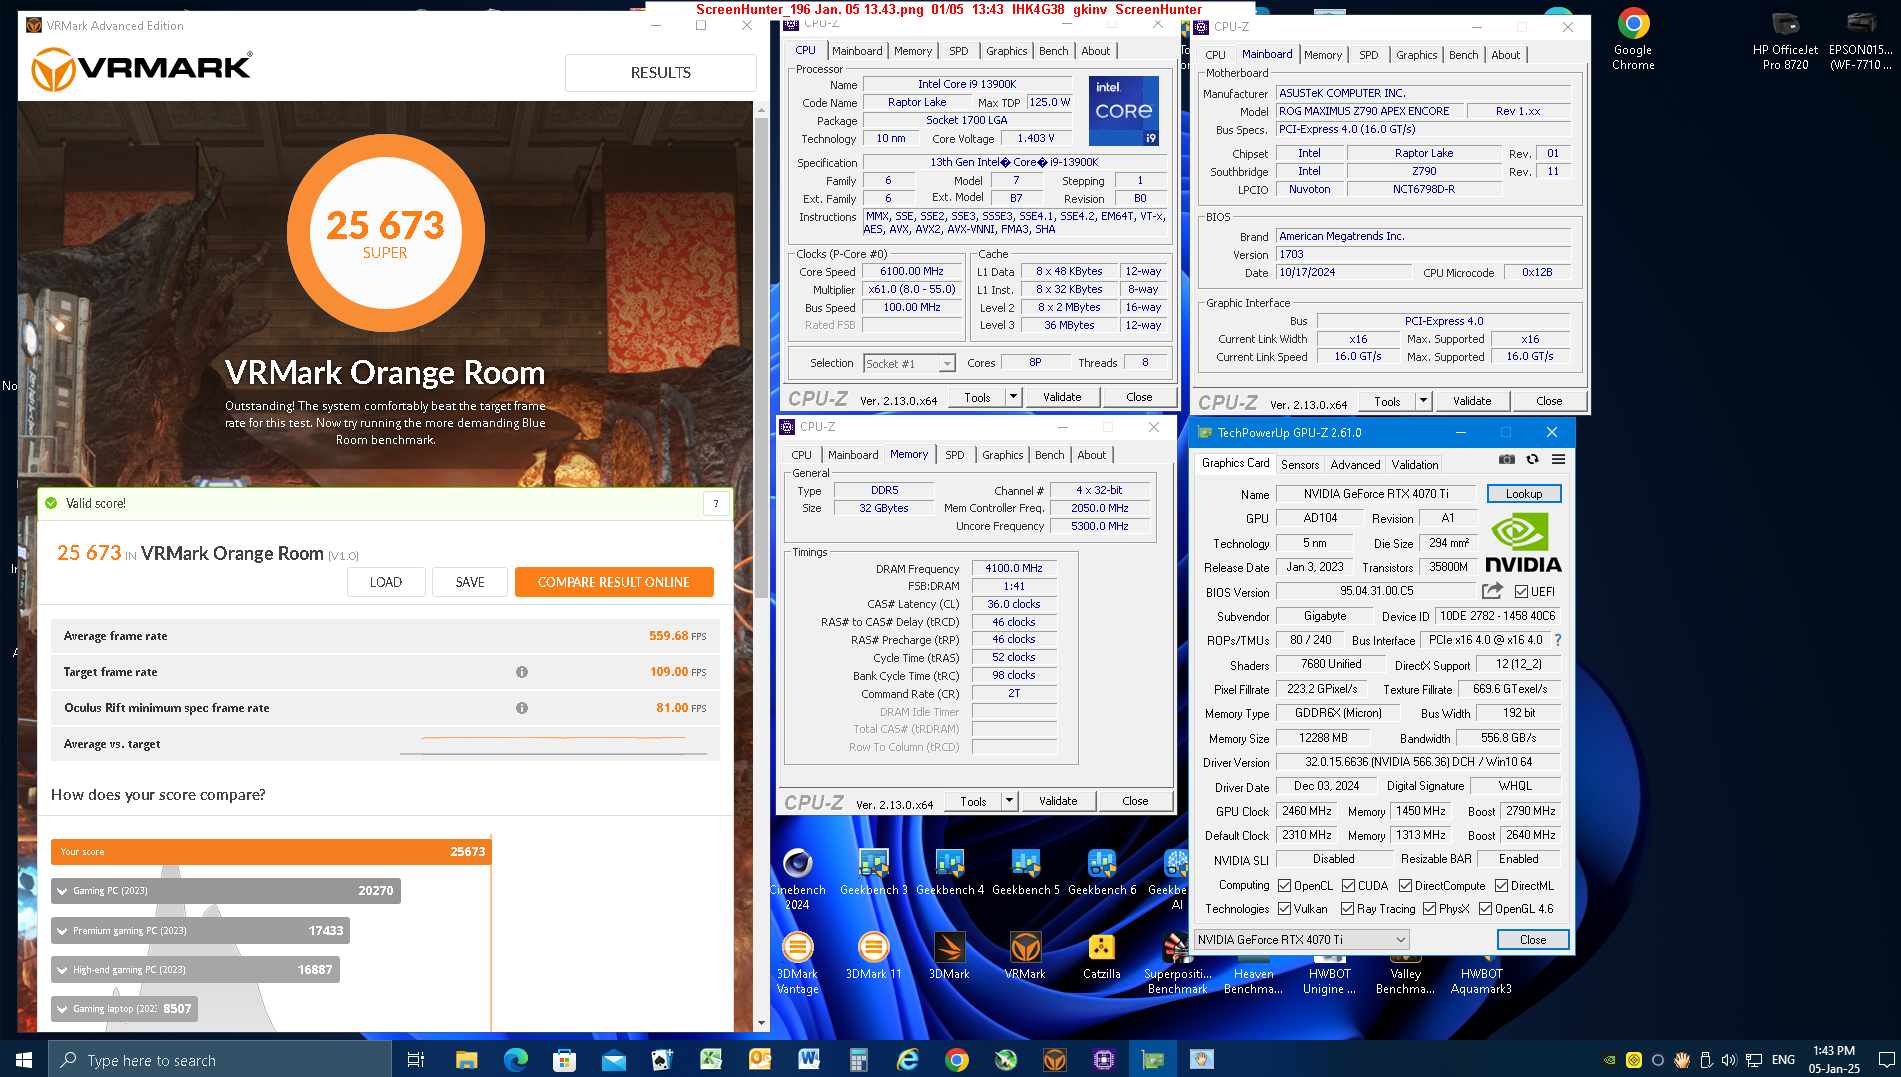The width and height of the screenshot is (1901, 1077).
Task: Select Bench tab in the CPU-Z Mainboard window
Action: pos(1463,55)
